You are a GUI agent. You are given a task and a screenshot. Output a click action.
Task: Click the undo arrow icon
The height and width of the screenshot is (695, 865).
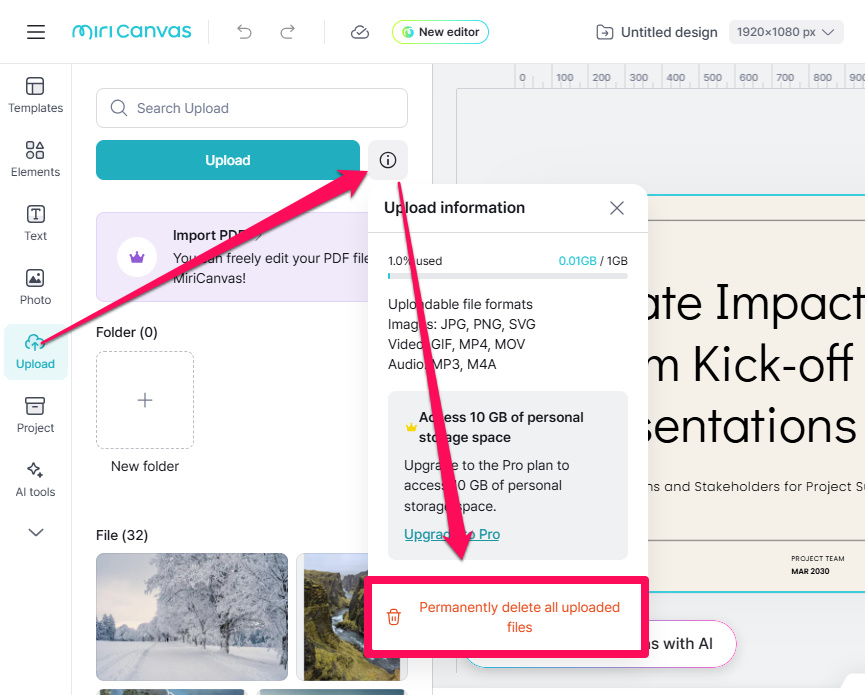tap(244, 32)
